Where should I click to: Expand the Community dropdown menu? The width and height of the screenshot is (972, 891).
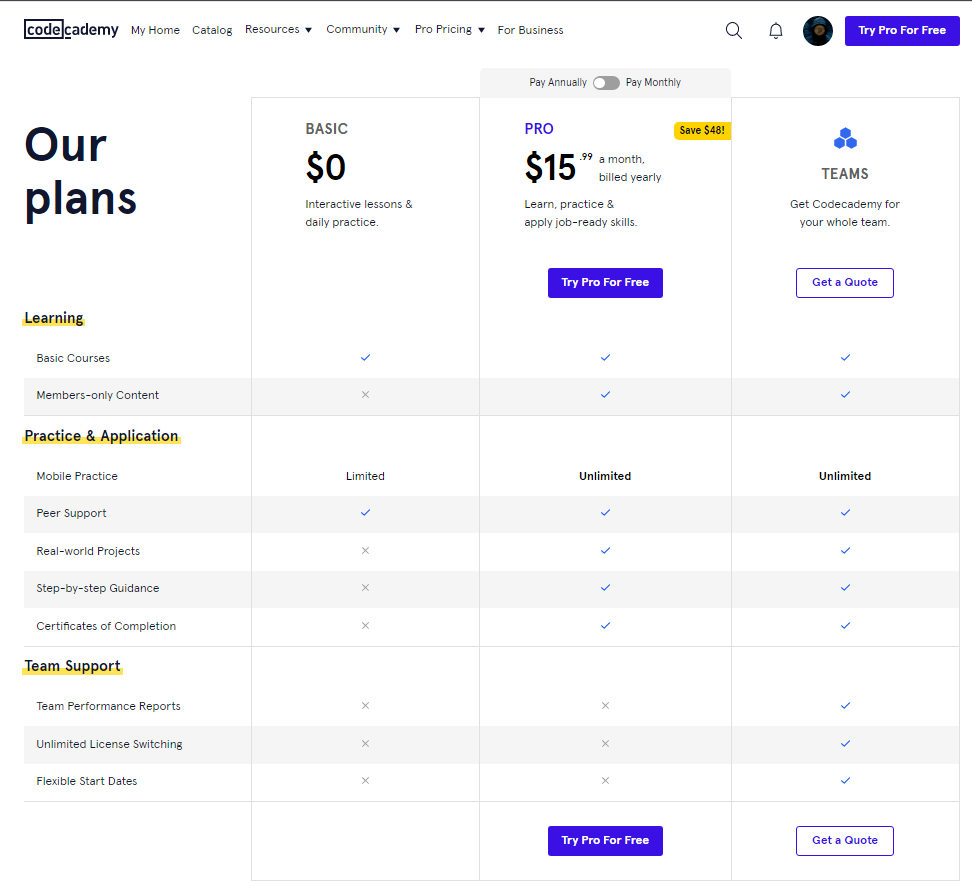click(363, 30)
